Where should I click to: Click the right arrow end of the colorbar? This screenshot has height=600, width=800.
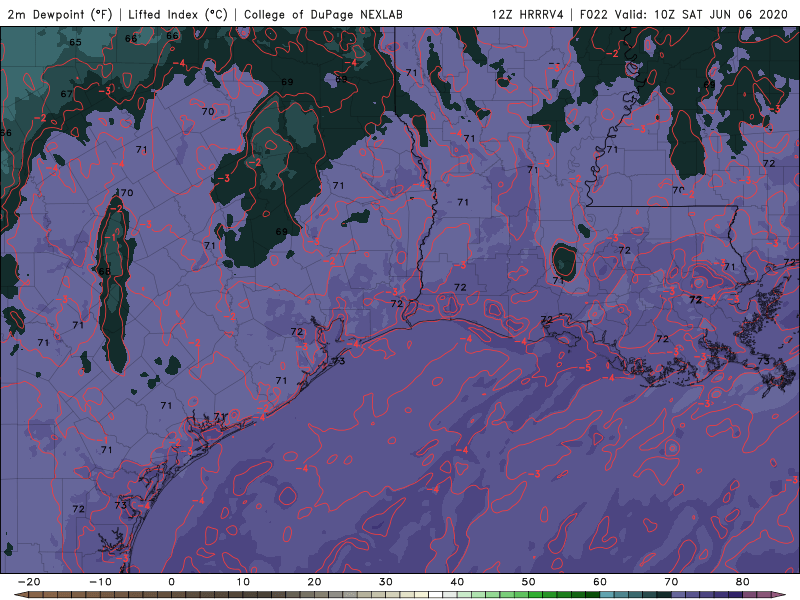(x=779, y=595)
